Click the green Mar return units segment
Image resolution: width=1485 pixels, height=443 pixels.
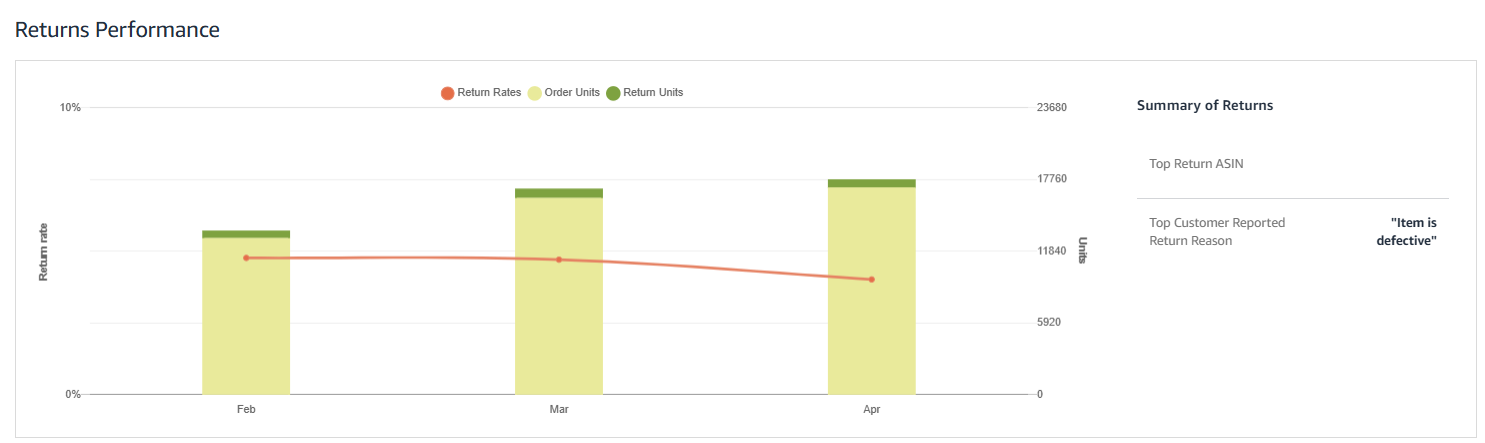pos(559,193)
